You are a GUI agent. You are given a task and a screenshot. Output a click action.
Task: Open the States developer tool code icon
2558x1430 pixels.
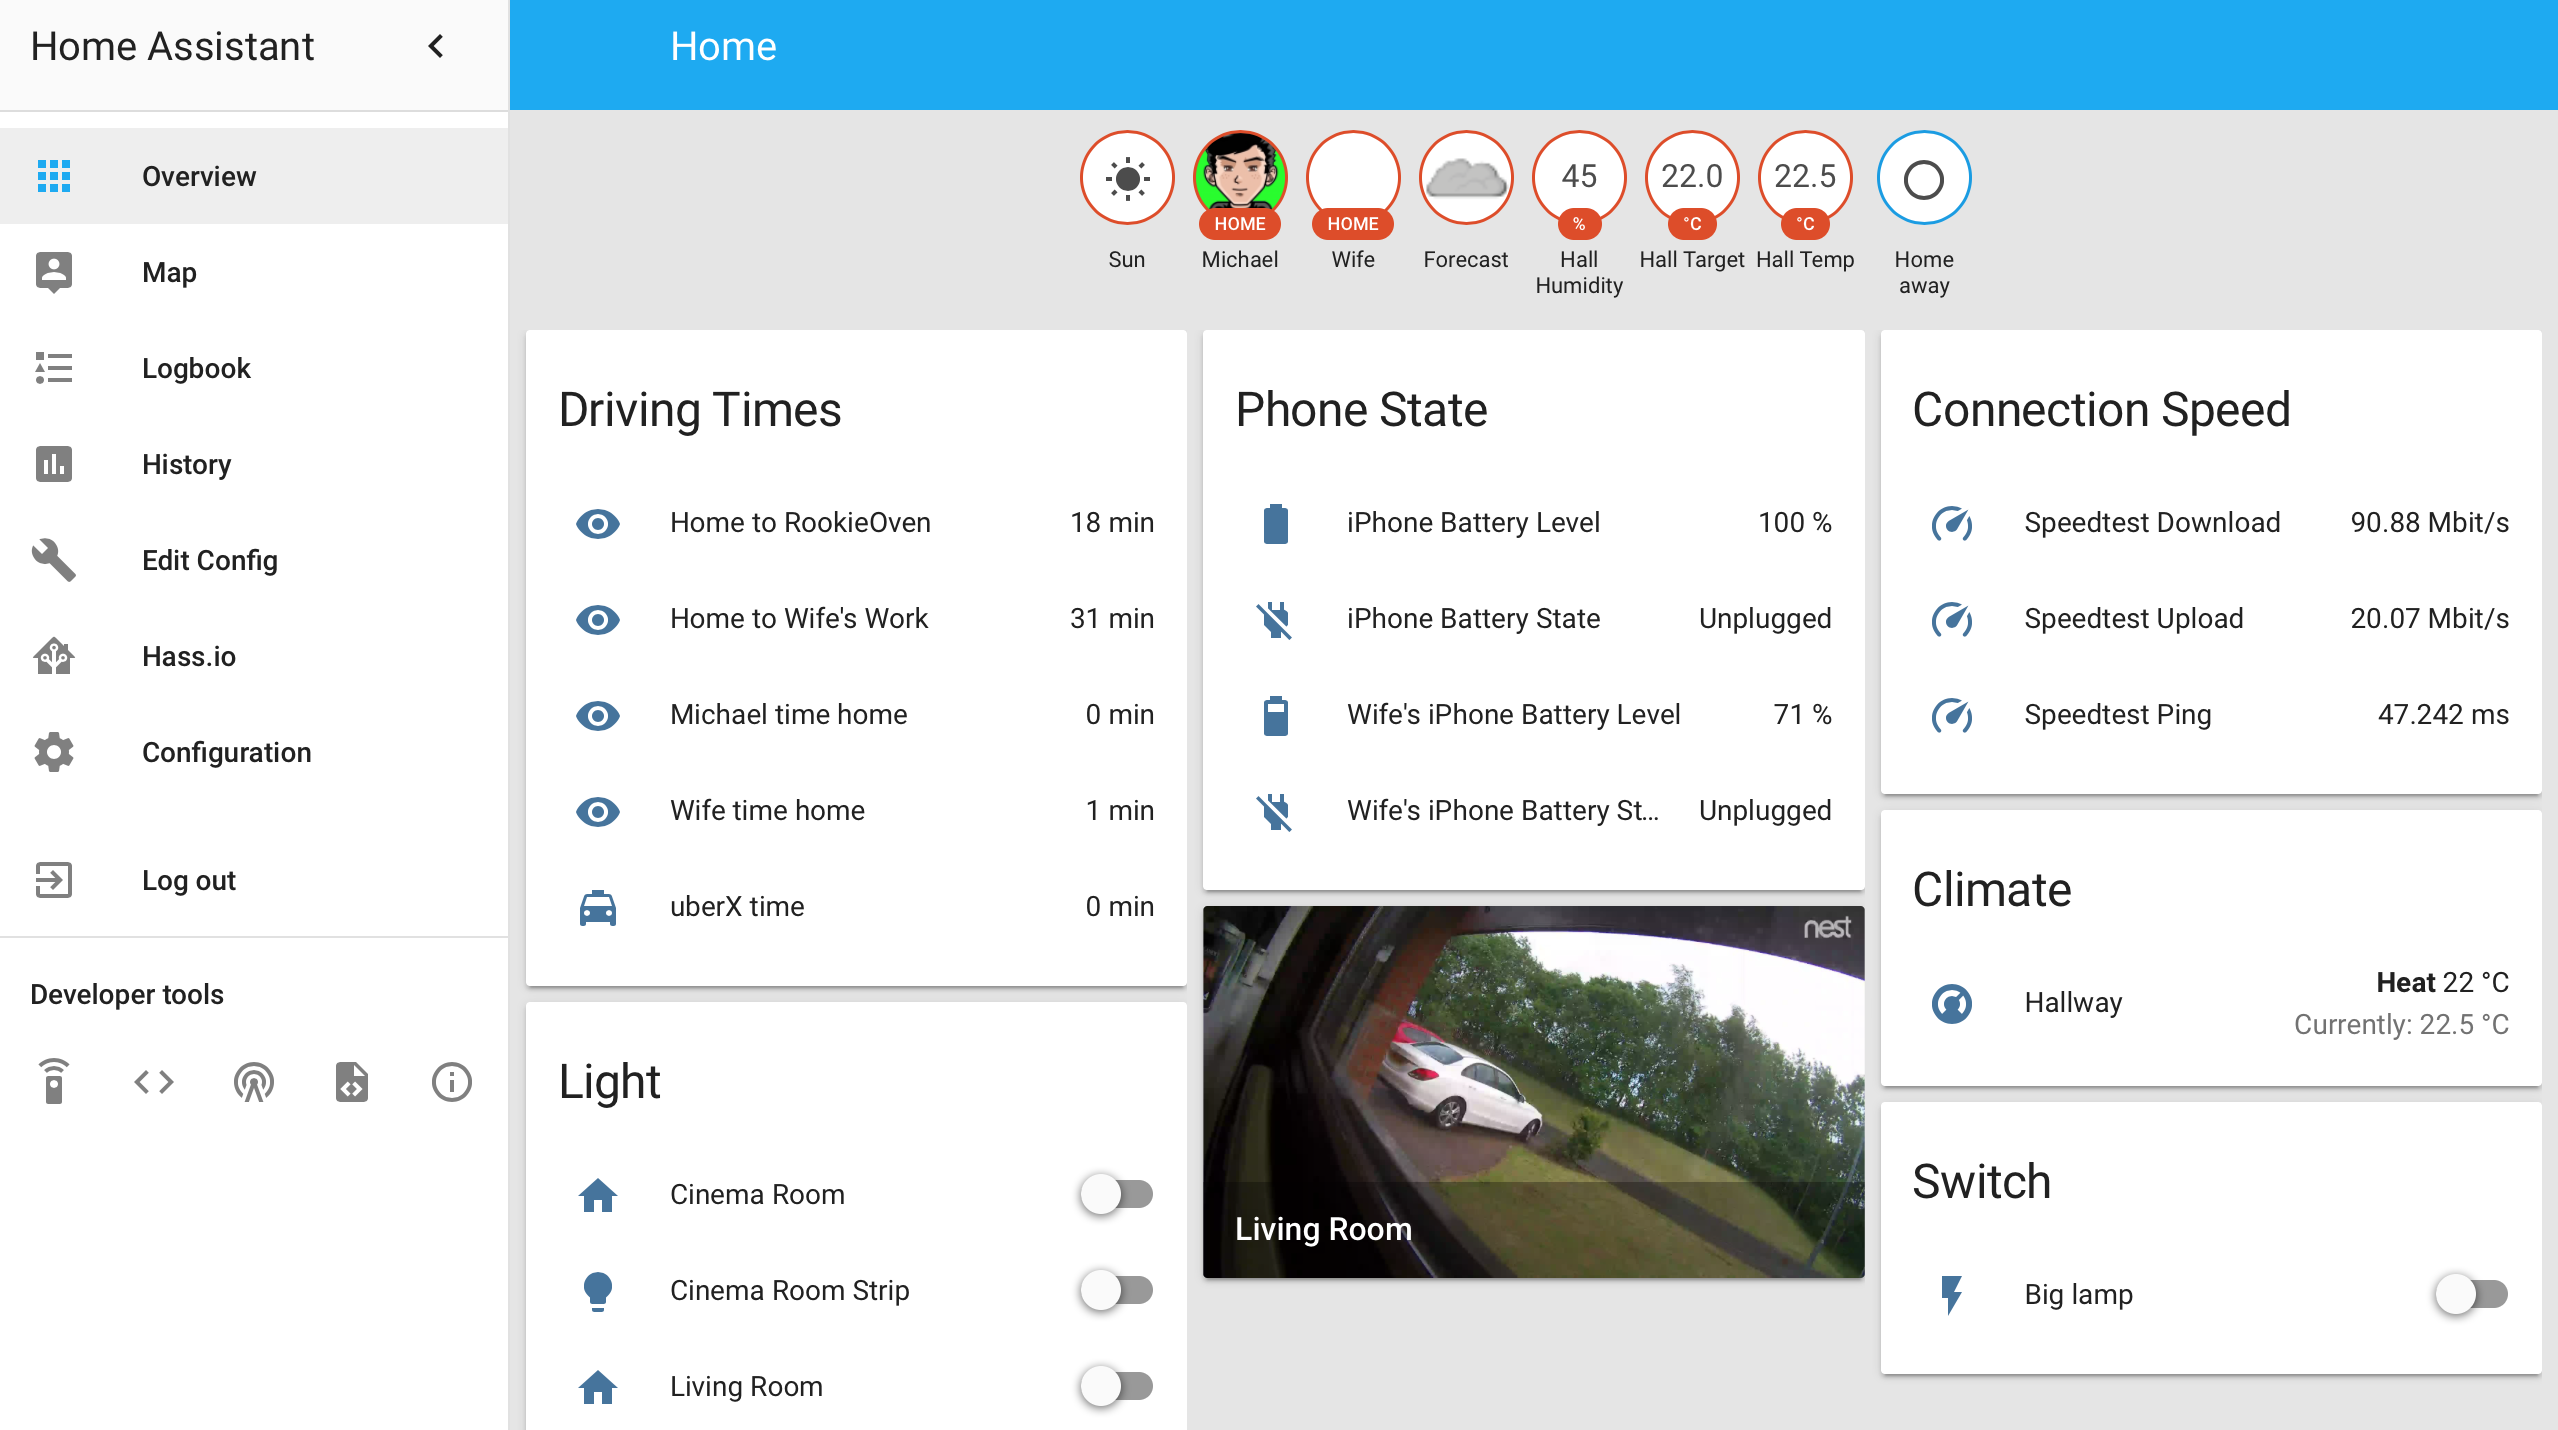click(x=154, y=1081)
